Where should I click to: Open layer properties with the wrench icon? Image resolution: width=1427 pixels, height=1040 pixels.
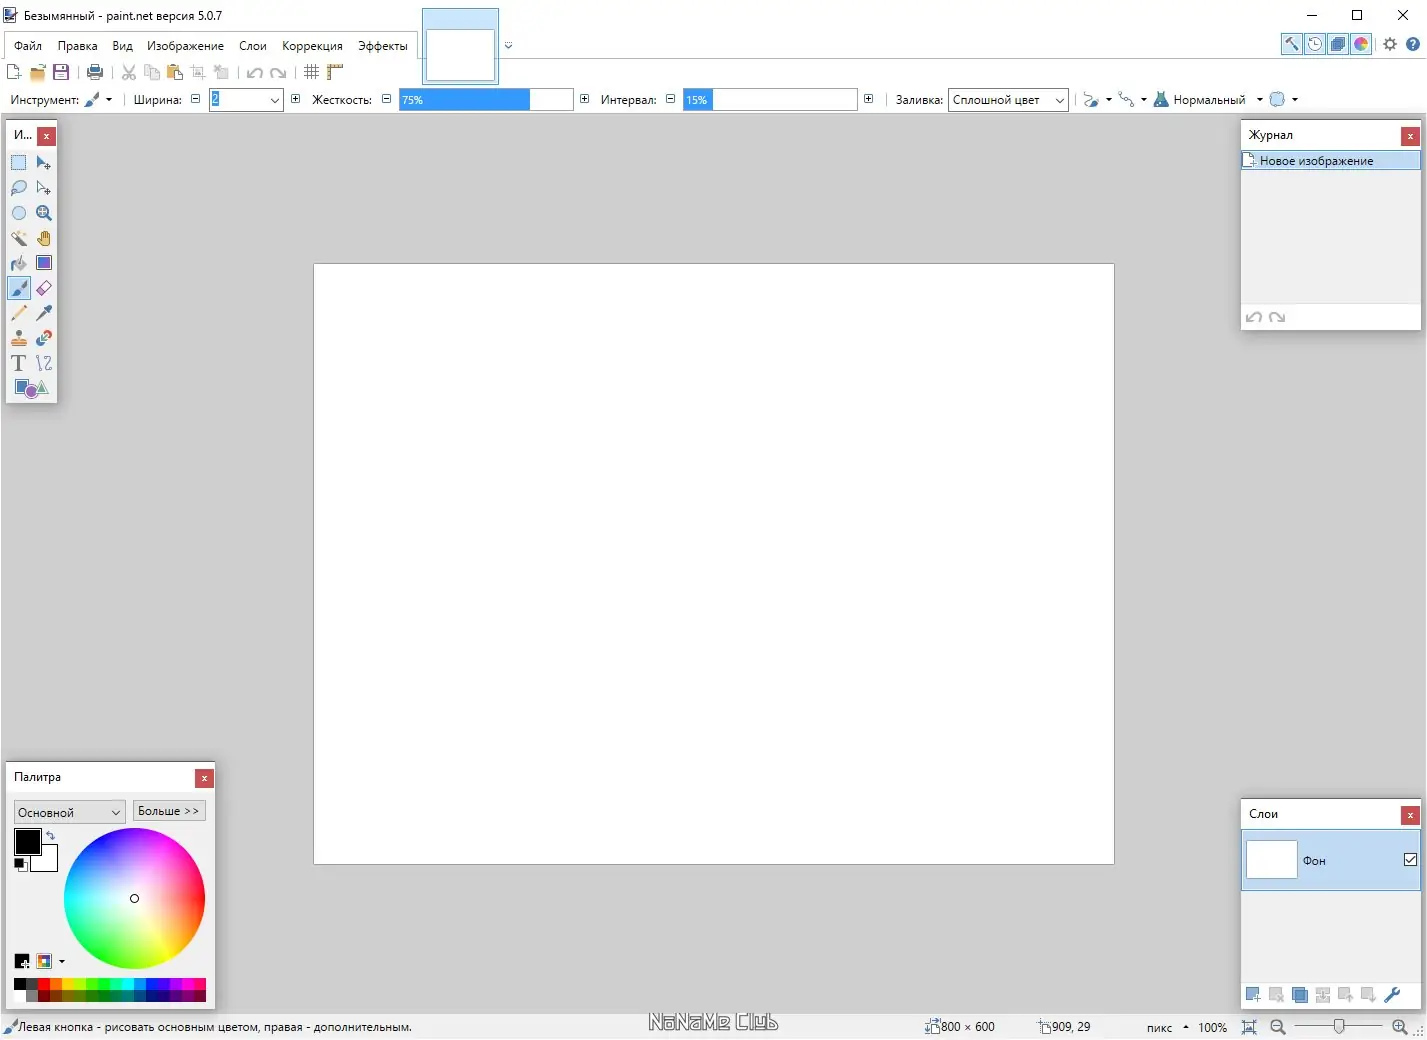[x=1391, y=995]
